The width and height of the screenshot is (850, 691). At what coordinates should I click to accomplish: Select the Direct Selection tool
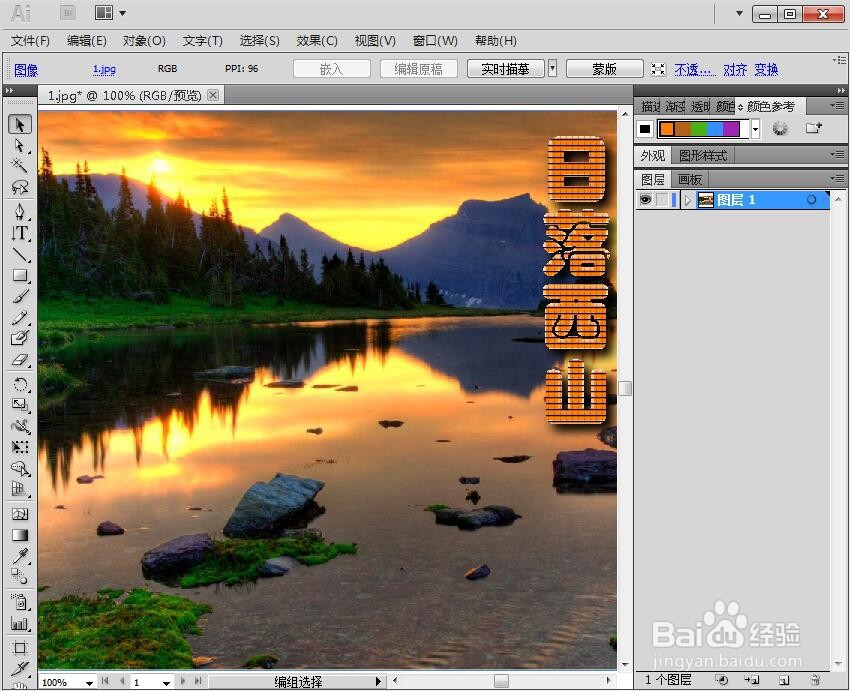tap(20, 146)
